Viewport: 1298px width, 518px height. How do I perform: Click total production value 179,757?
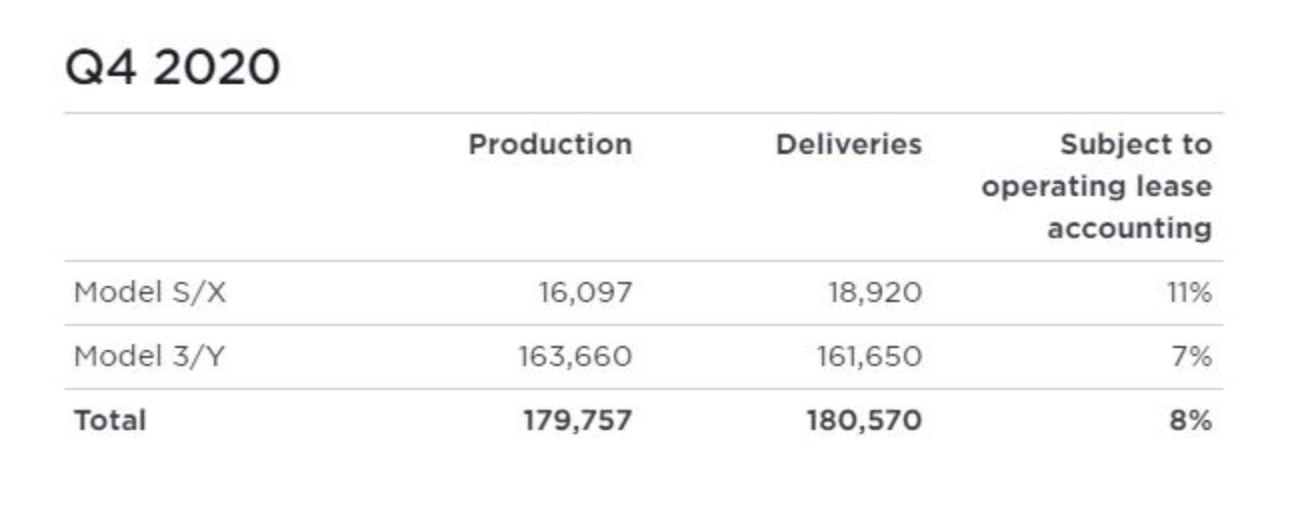[x=577, y=420]
